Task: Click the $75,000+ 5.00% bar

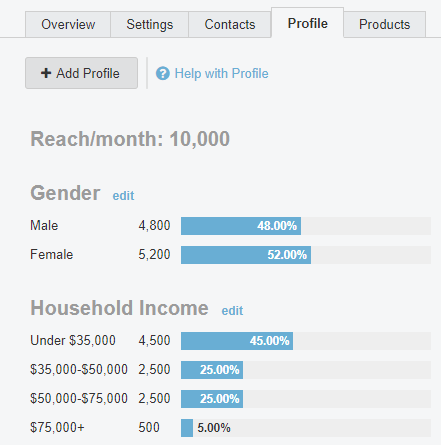Action: (306, 428)
